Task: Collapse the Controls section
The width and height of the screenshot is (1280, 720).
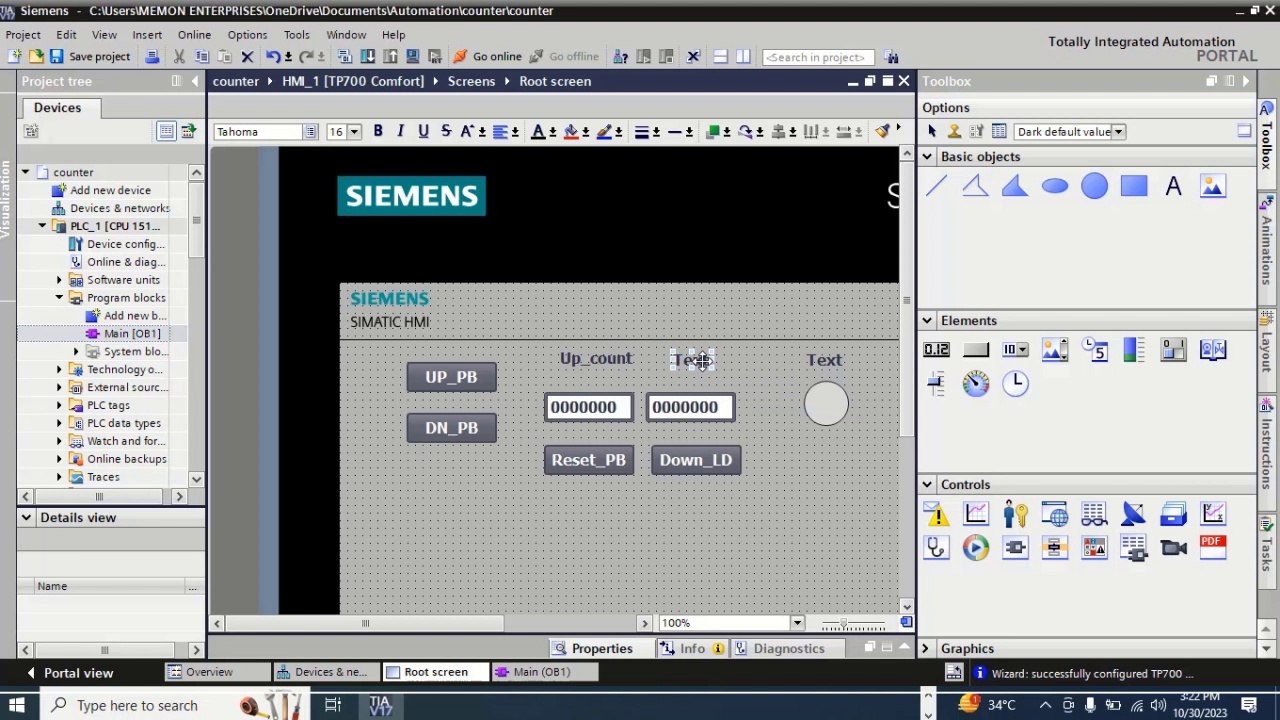Action: (927, 485)
